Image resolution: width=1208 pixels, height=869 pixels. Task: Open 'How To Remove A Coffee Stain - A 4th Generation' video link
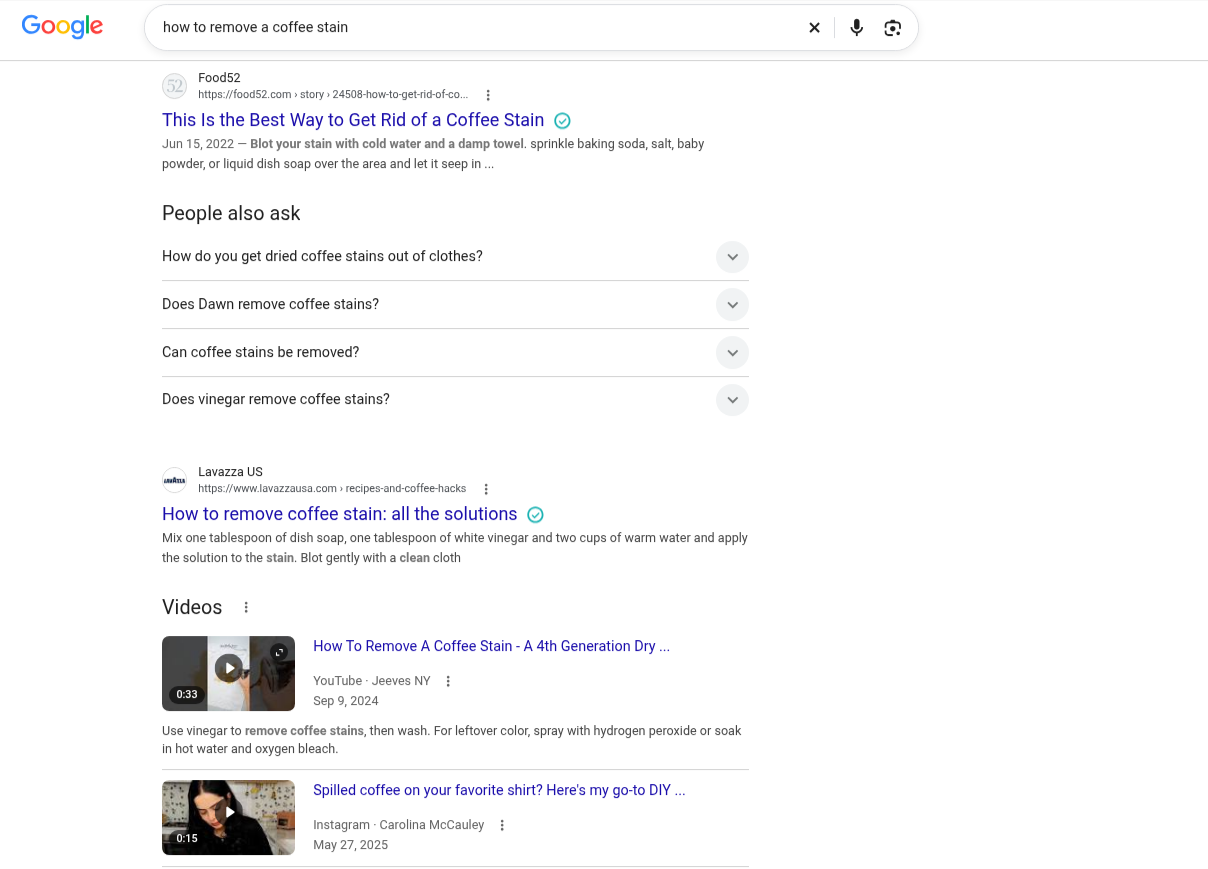(x=491, y=646)
